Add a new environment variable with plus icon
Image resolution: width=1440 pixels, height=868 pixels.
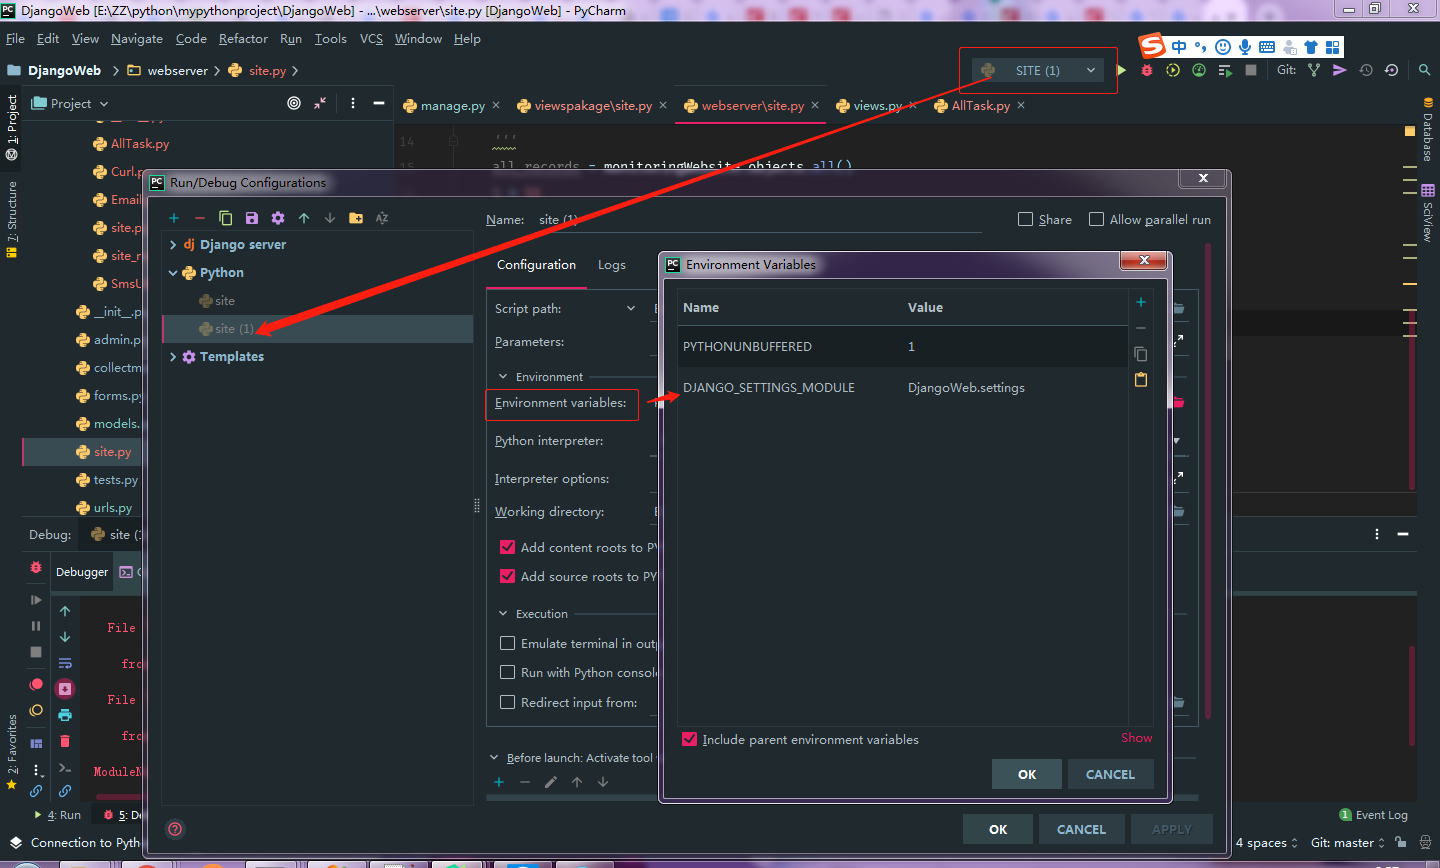coord(1141,302)
